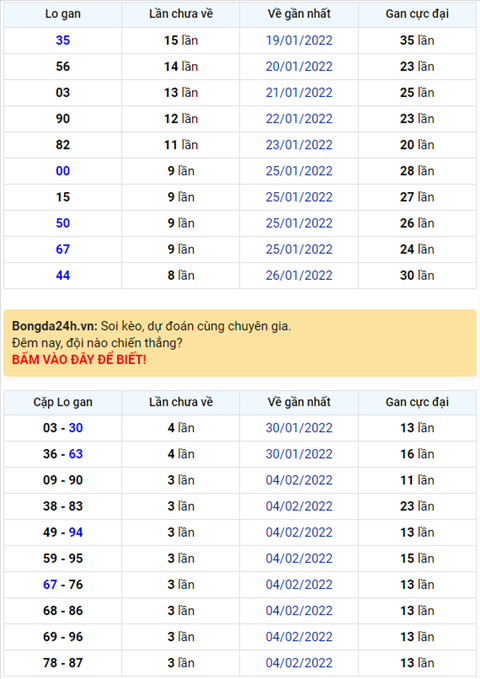The height and width of the screenshot is (679, 480).
Task: Select number 56 in Lo gan column
Action: 63,67
